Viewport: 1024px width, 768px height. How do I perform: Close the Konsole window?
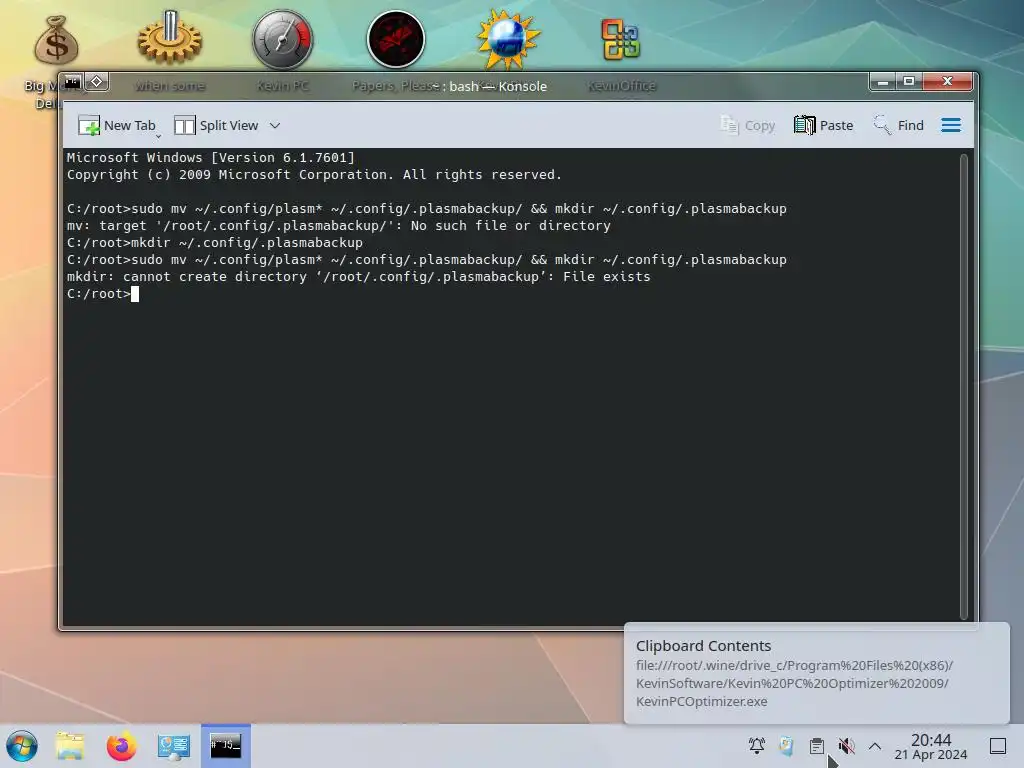pyautogui.click(x=948, y=82)
